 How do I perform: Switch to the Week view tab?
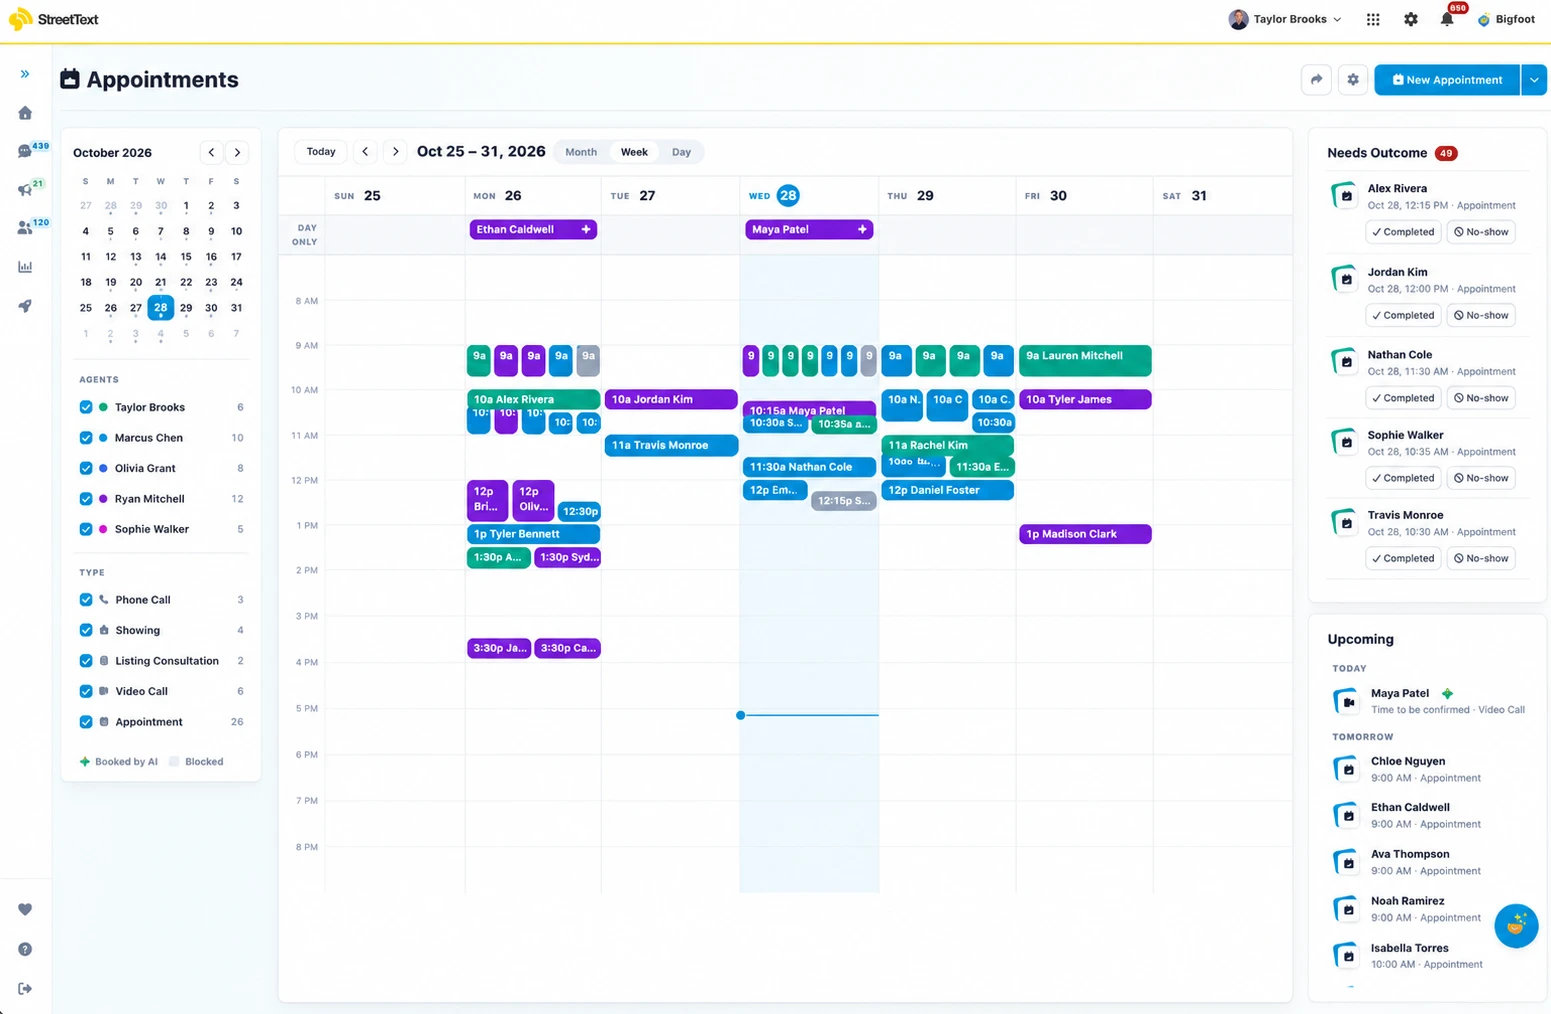coord(634,152)
